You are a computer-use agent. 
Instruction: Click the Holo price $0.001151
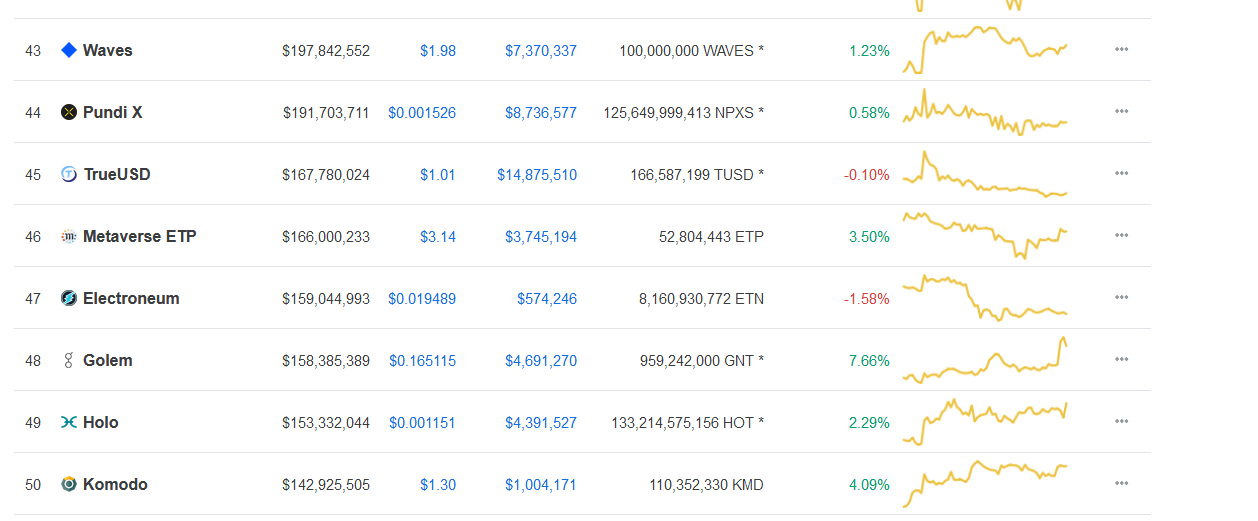pos(422,422)
